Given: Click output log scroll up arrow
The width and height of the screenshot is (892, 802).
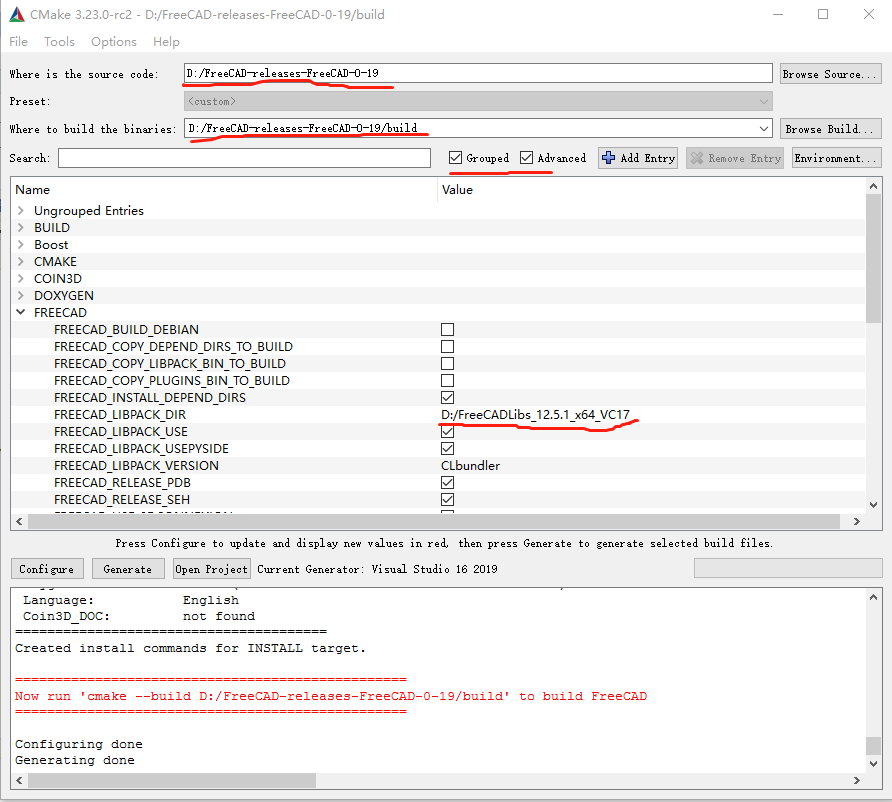Looking at the screenshot, I should pyautogui.click(x=873, y=597).
